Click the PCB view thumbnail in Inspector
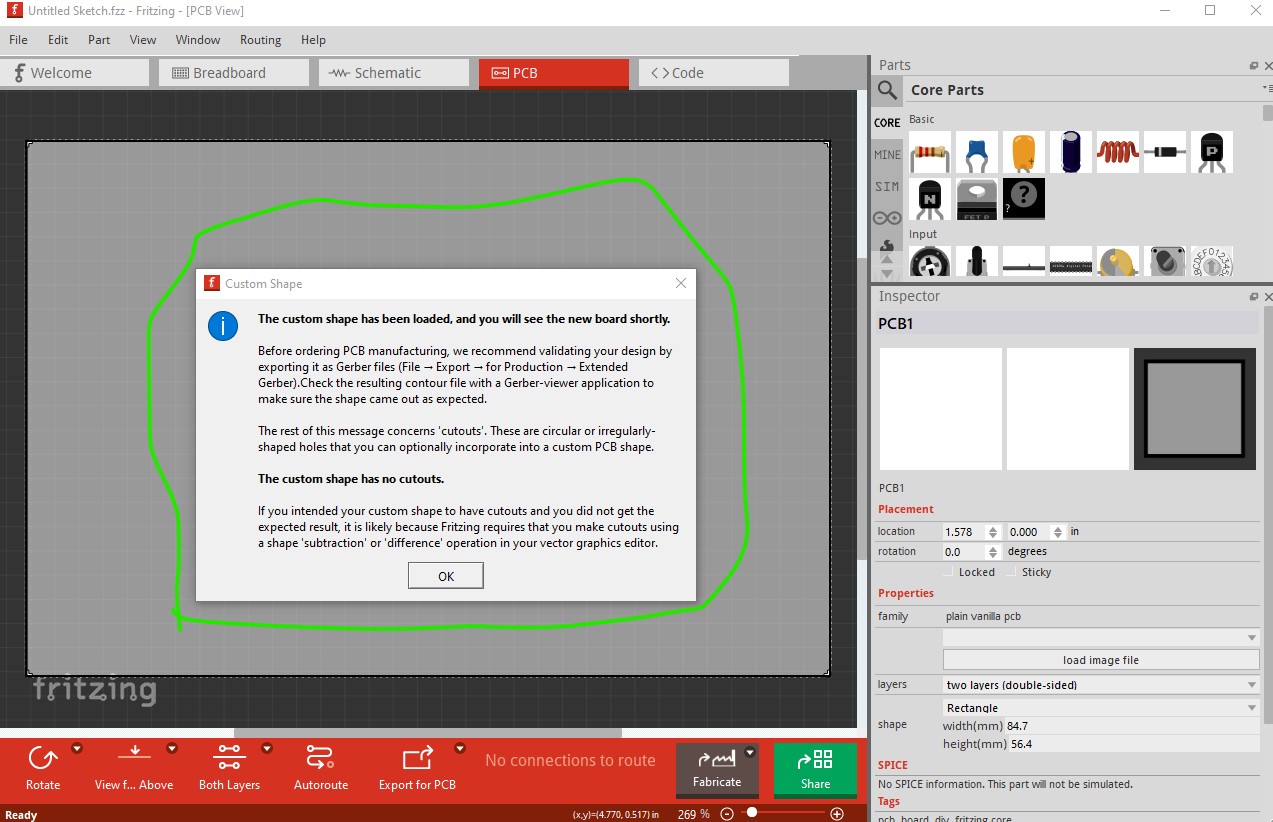The image size is (1273, 822). click(x=1194, y=409)
